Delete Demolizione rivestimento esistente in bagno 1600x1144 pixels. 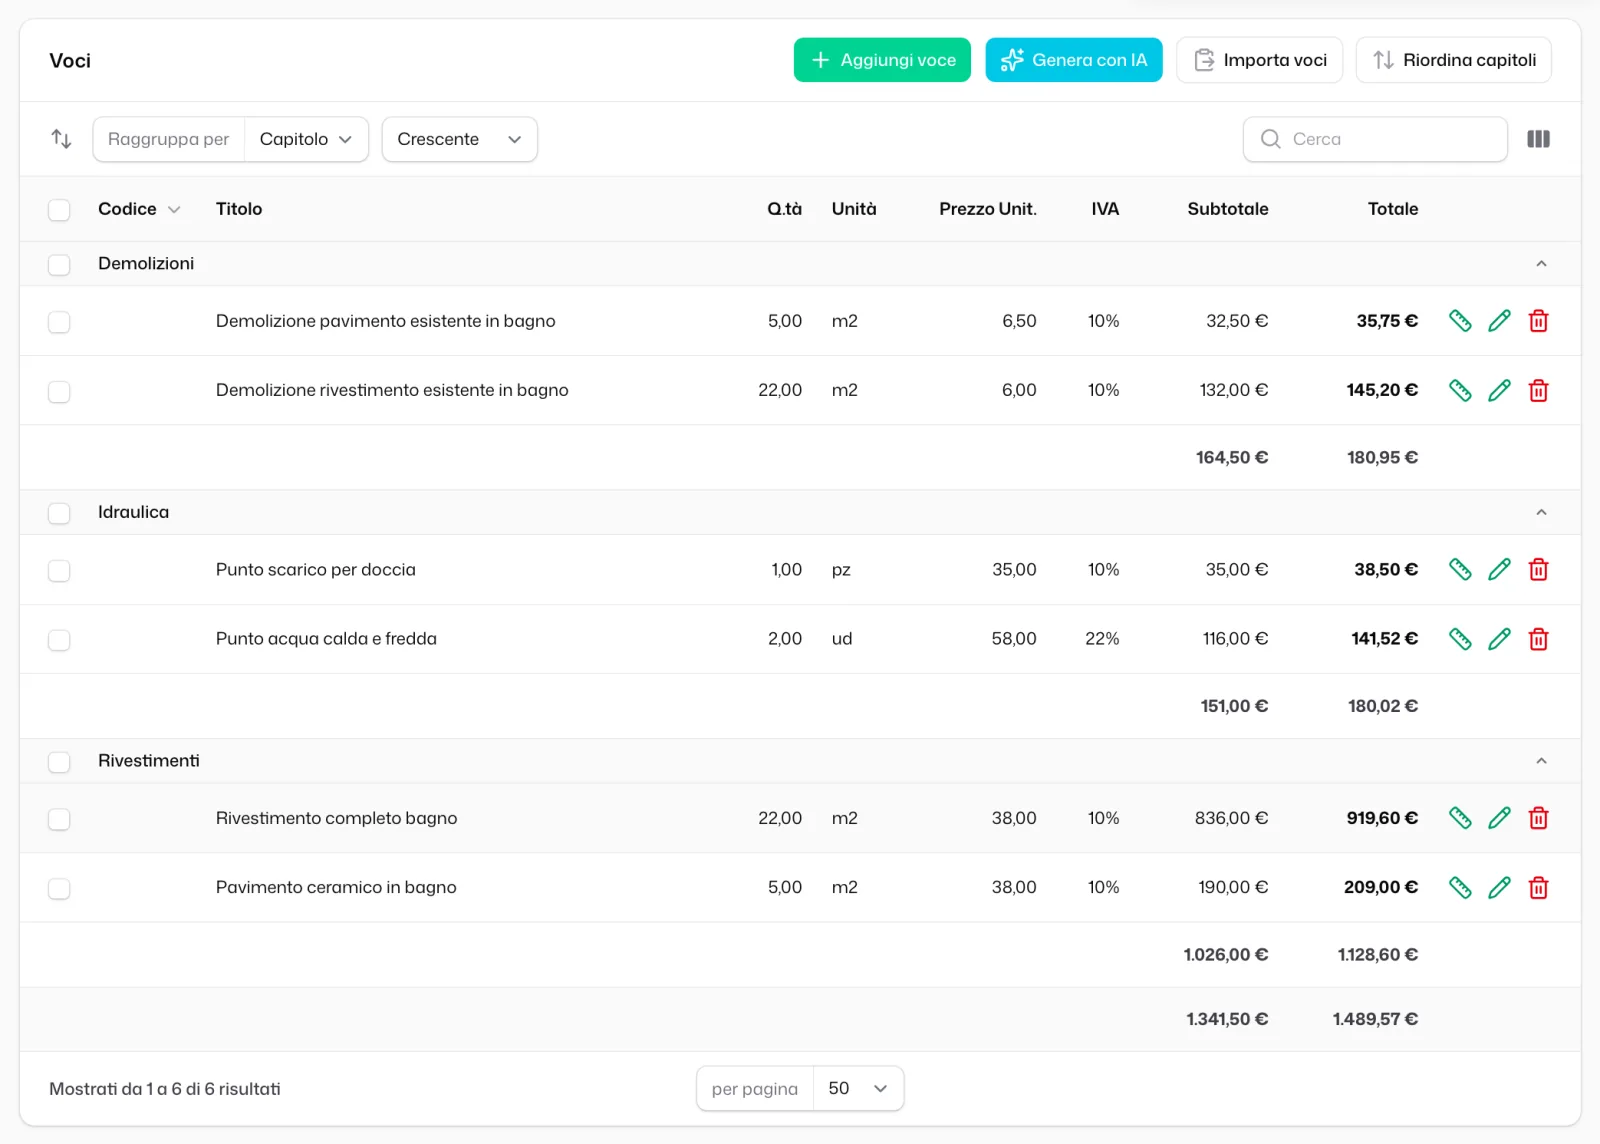pos(1538,390)
